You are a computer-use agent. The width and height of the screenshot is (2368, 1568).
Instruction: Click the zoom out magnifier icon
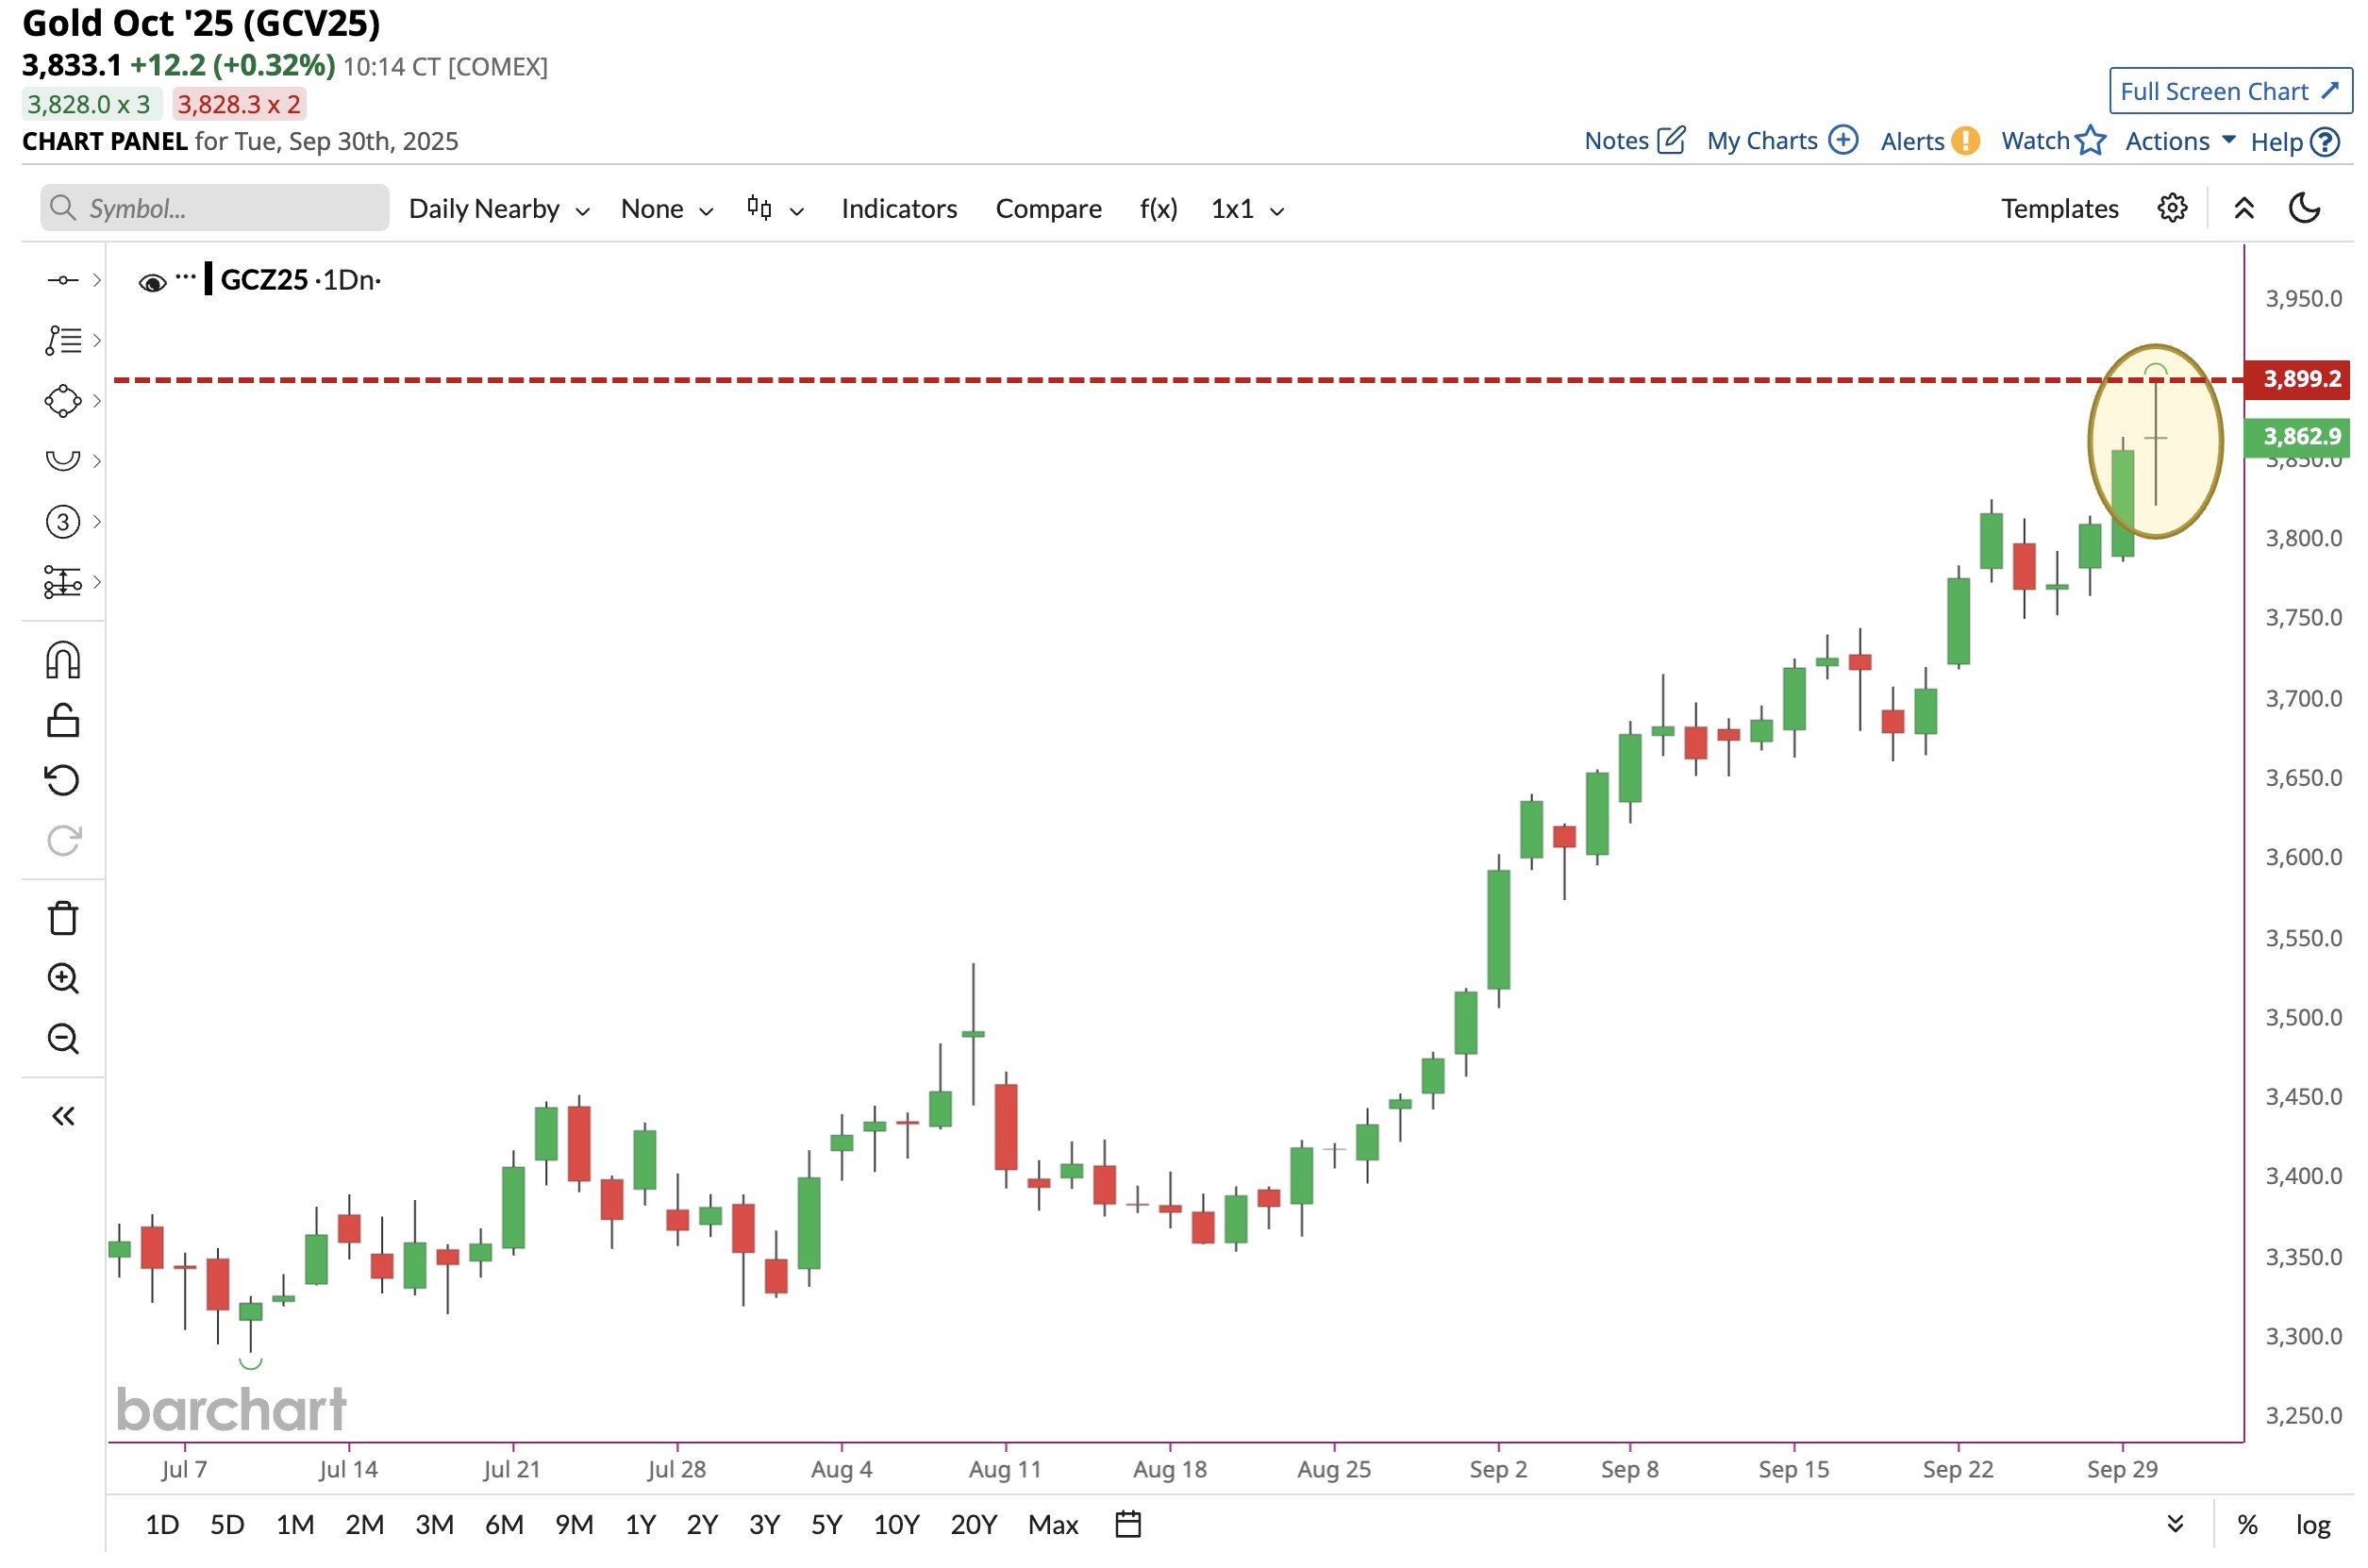point(62,1038)
